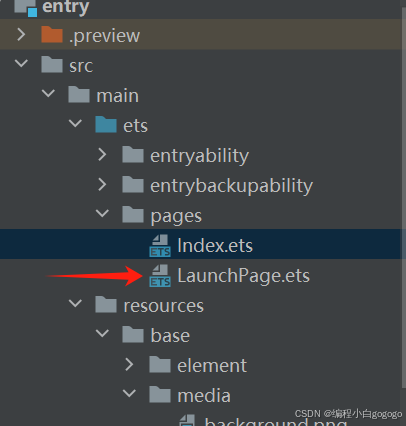The width and height of the screenshot is (406, 426).
Task: Click the entryability folder icon
Action: point(133,154)
